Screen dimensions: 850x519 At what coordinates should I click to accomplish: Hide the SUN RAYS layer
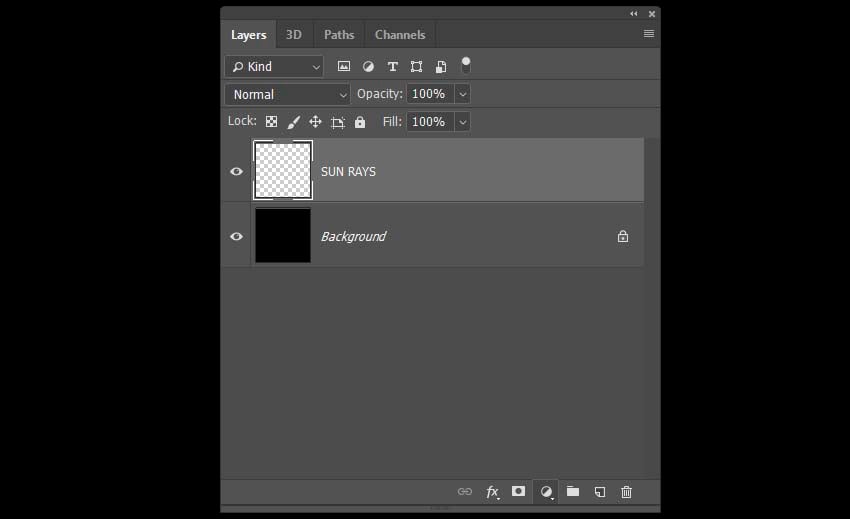coord(236,171)
